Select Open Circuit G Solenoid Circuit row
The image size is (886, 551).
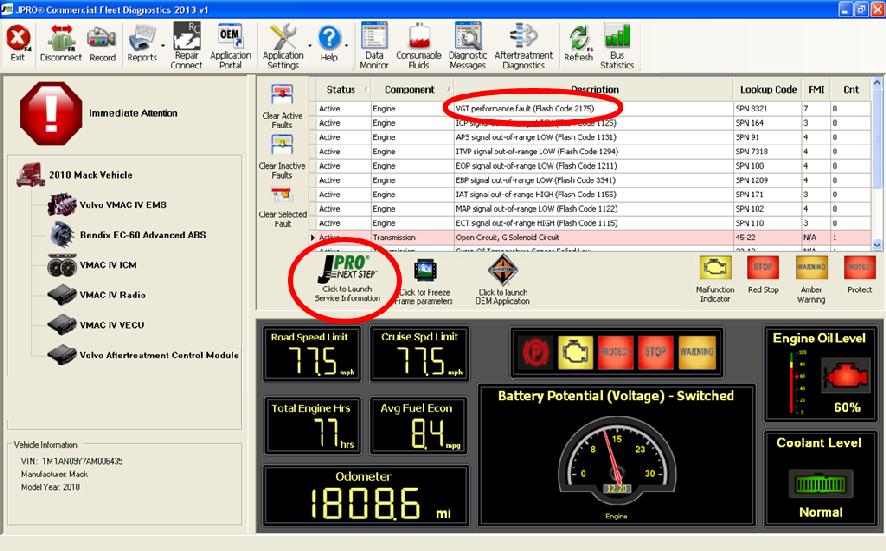590,237
